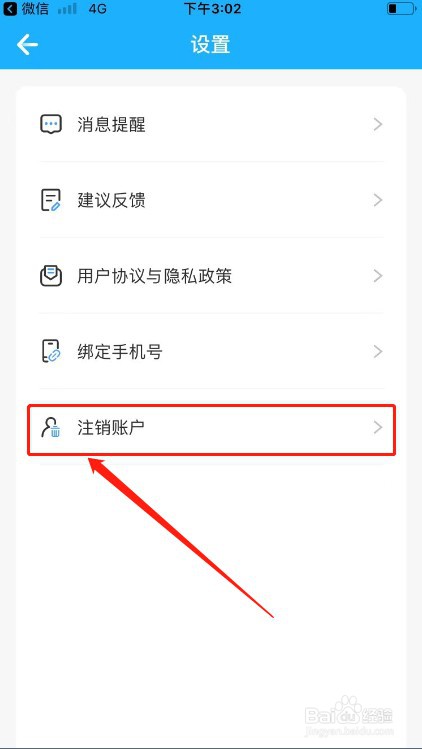Screen dimensions: 422x749
Task: Select 绑定手机号 label
Action: point(120,352)
